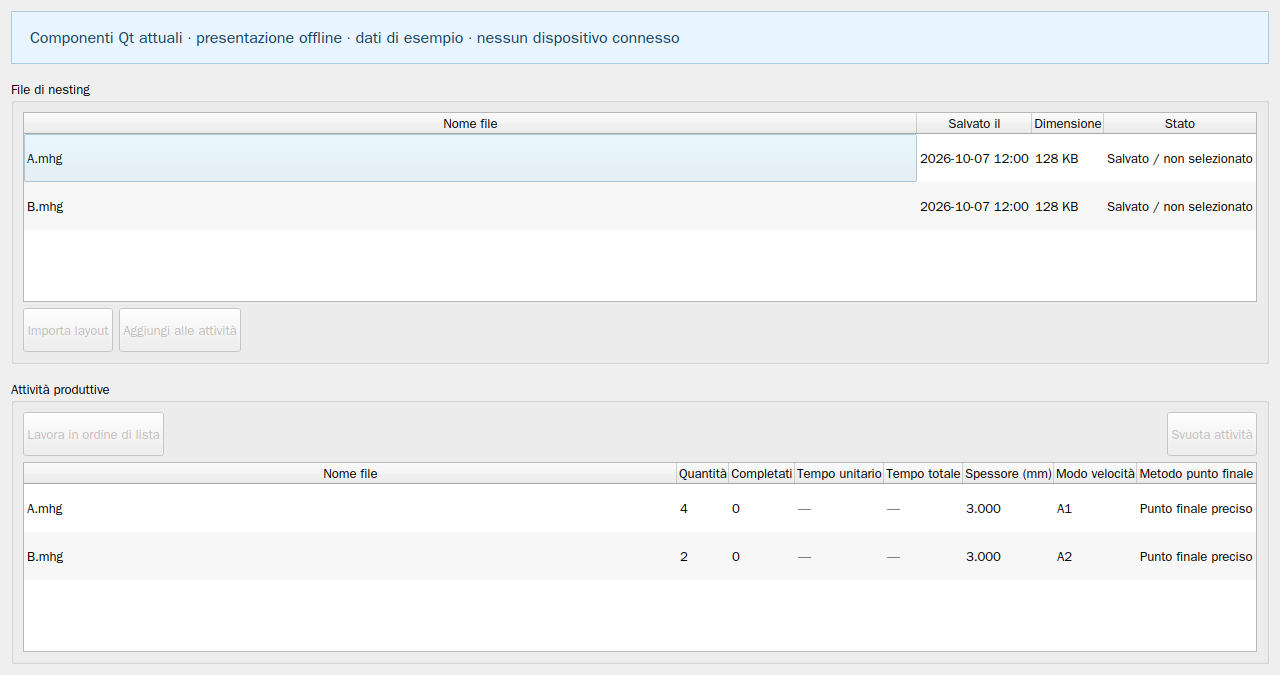Click the Modo velocità column header
This screenshot has height=675, width=1280.
click(1095, 474)
